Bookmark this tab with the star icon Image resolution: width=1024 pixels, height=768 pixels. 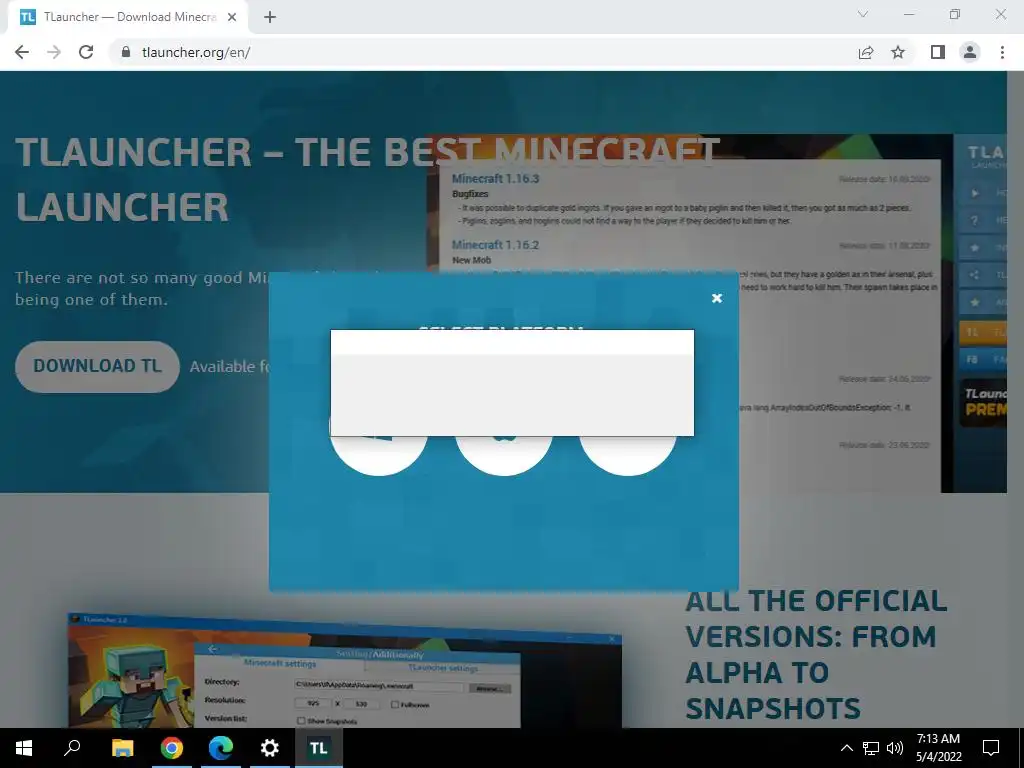click(898, 52)
